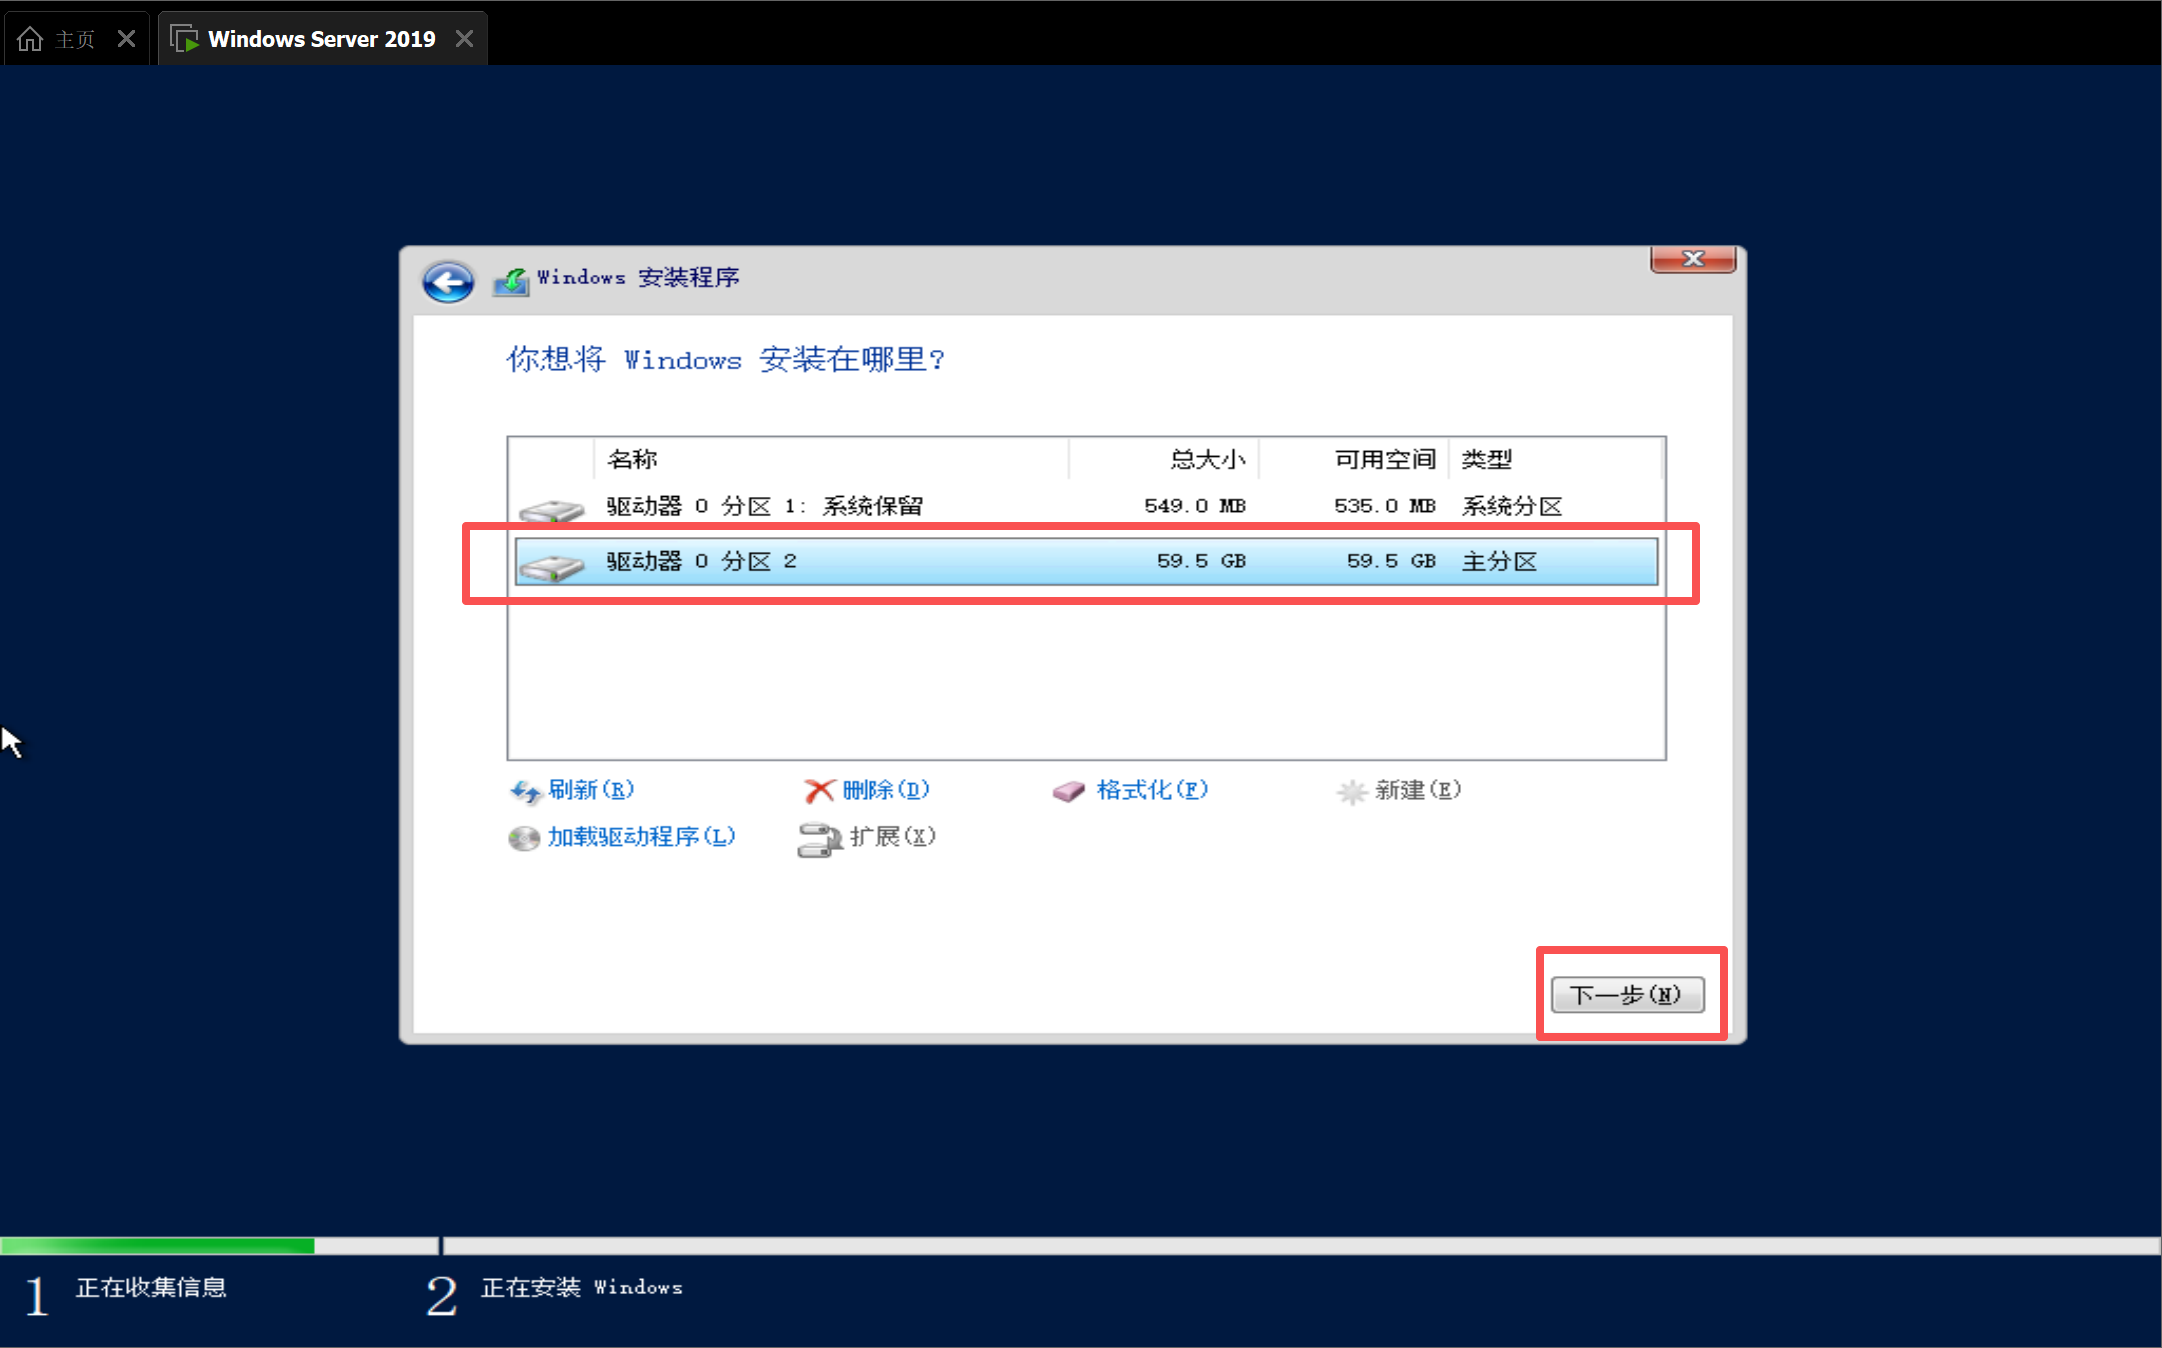Click the 格式化(F) link

pos(1152,790)
